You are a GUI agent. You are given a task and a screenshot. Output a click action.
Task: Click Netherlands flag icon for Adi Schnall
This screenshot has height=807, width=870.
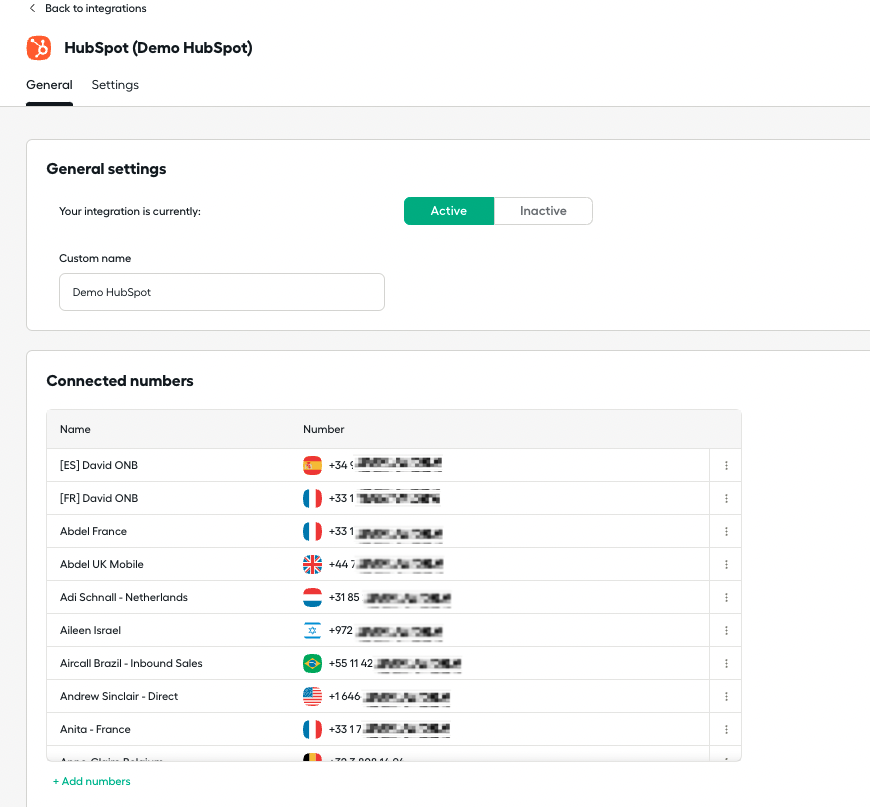312,597
